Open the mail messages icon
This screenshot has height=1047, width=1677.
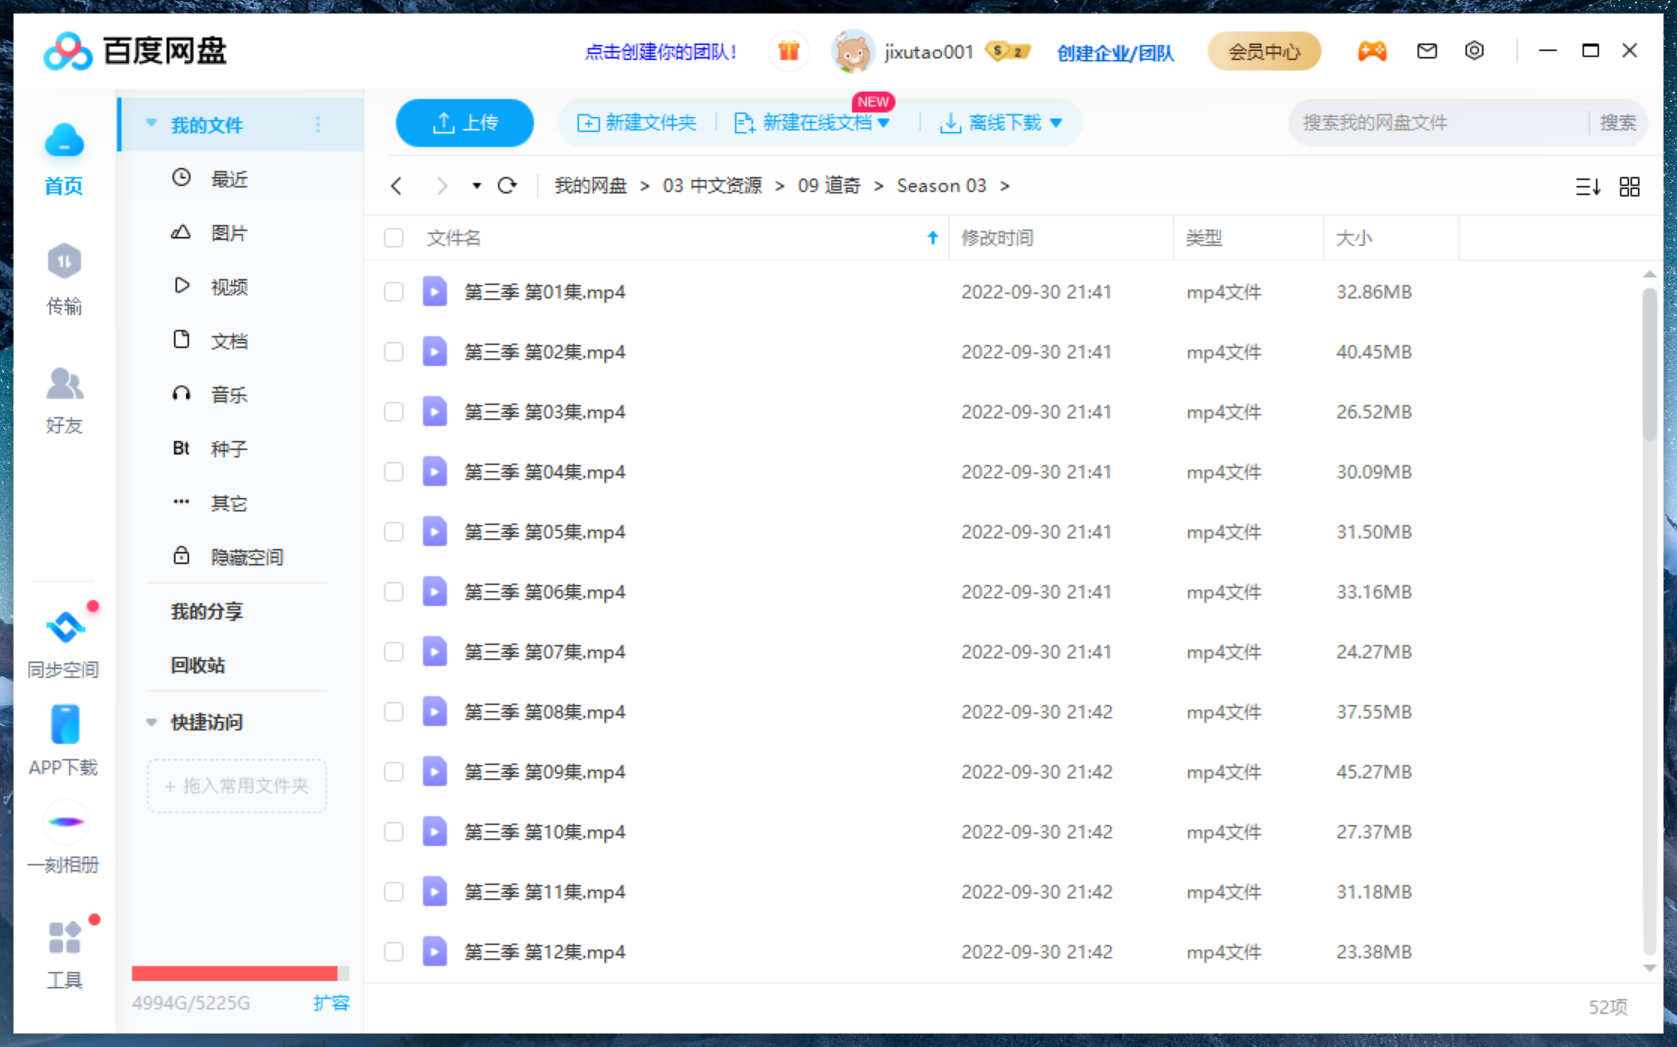tap(1427, 51)
